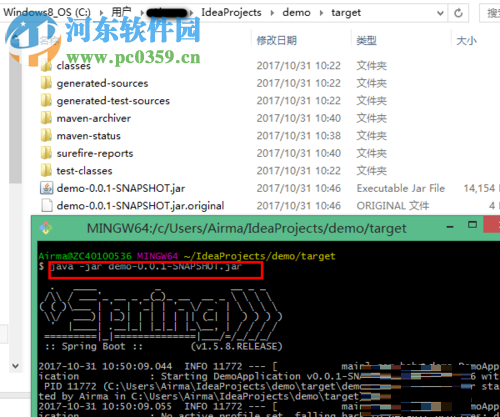
Task: Sort files by 修改日期 column
Action: (277, 41)
